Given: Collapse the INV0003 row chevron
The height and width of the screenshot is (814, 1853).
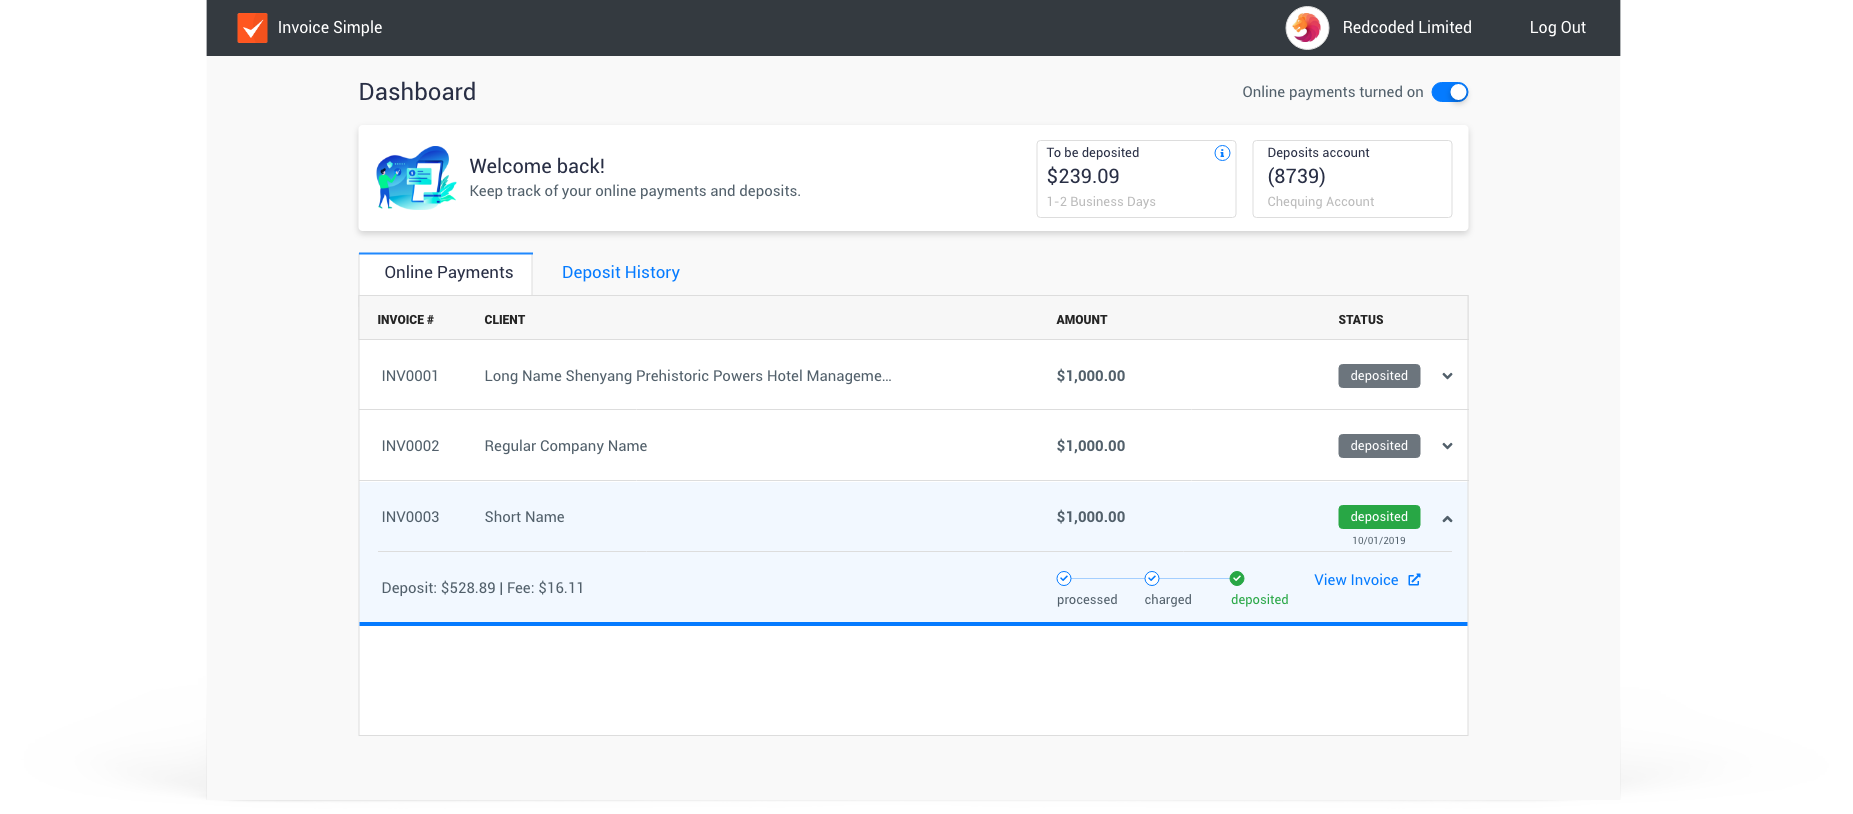Looking at the screenshot, I should click(x=1447, y=519).
